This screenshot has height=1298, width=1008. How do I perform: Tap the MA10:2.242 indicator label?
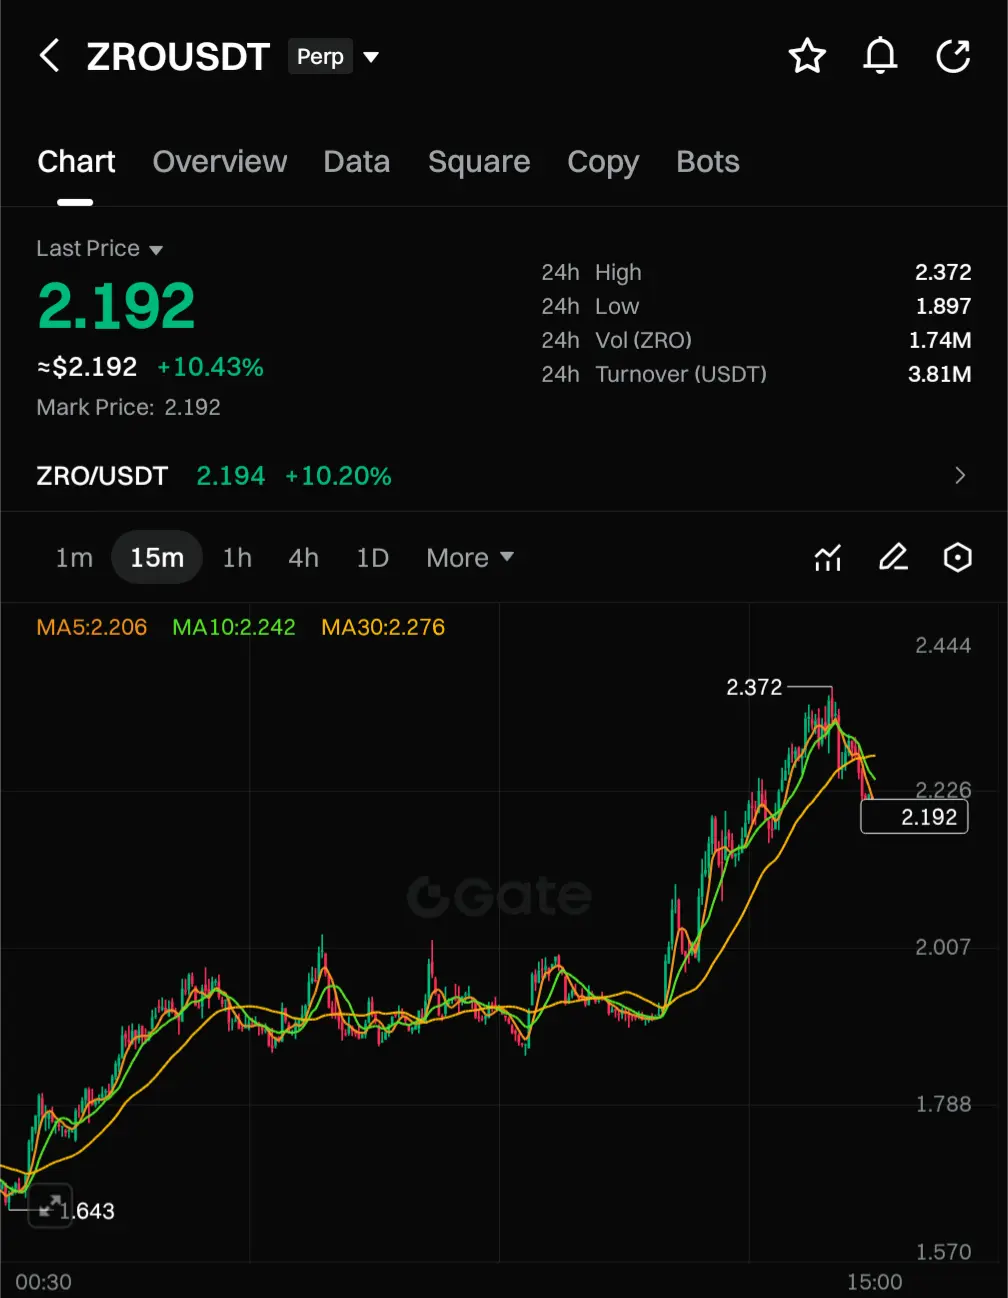click(x=234, y=627)
